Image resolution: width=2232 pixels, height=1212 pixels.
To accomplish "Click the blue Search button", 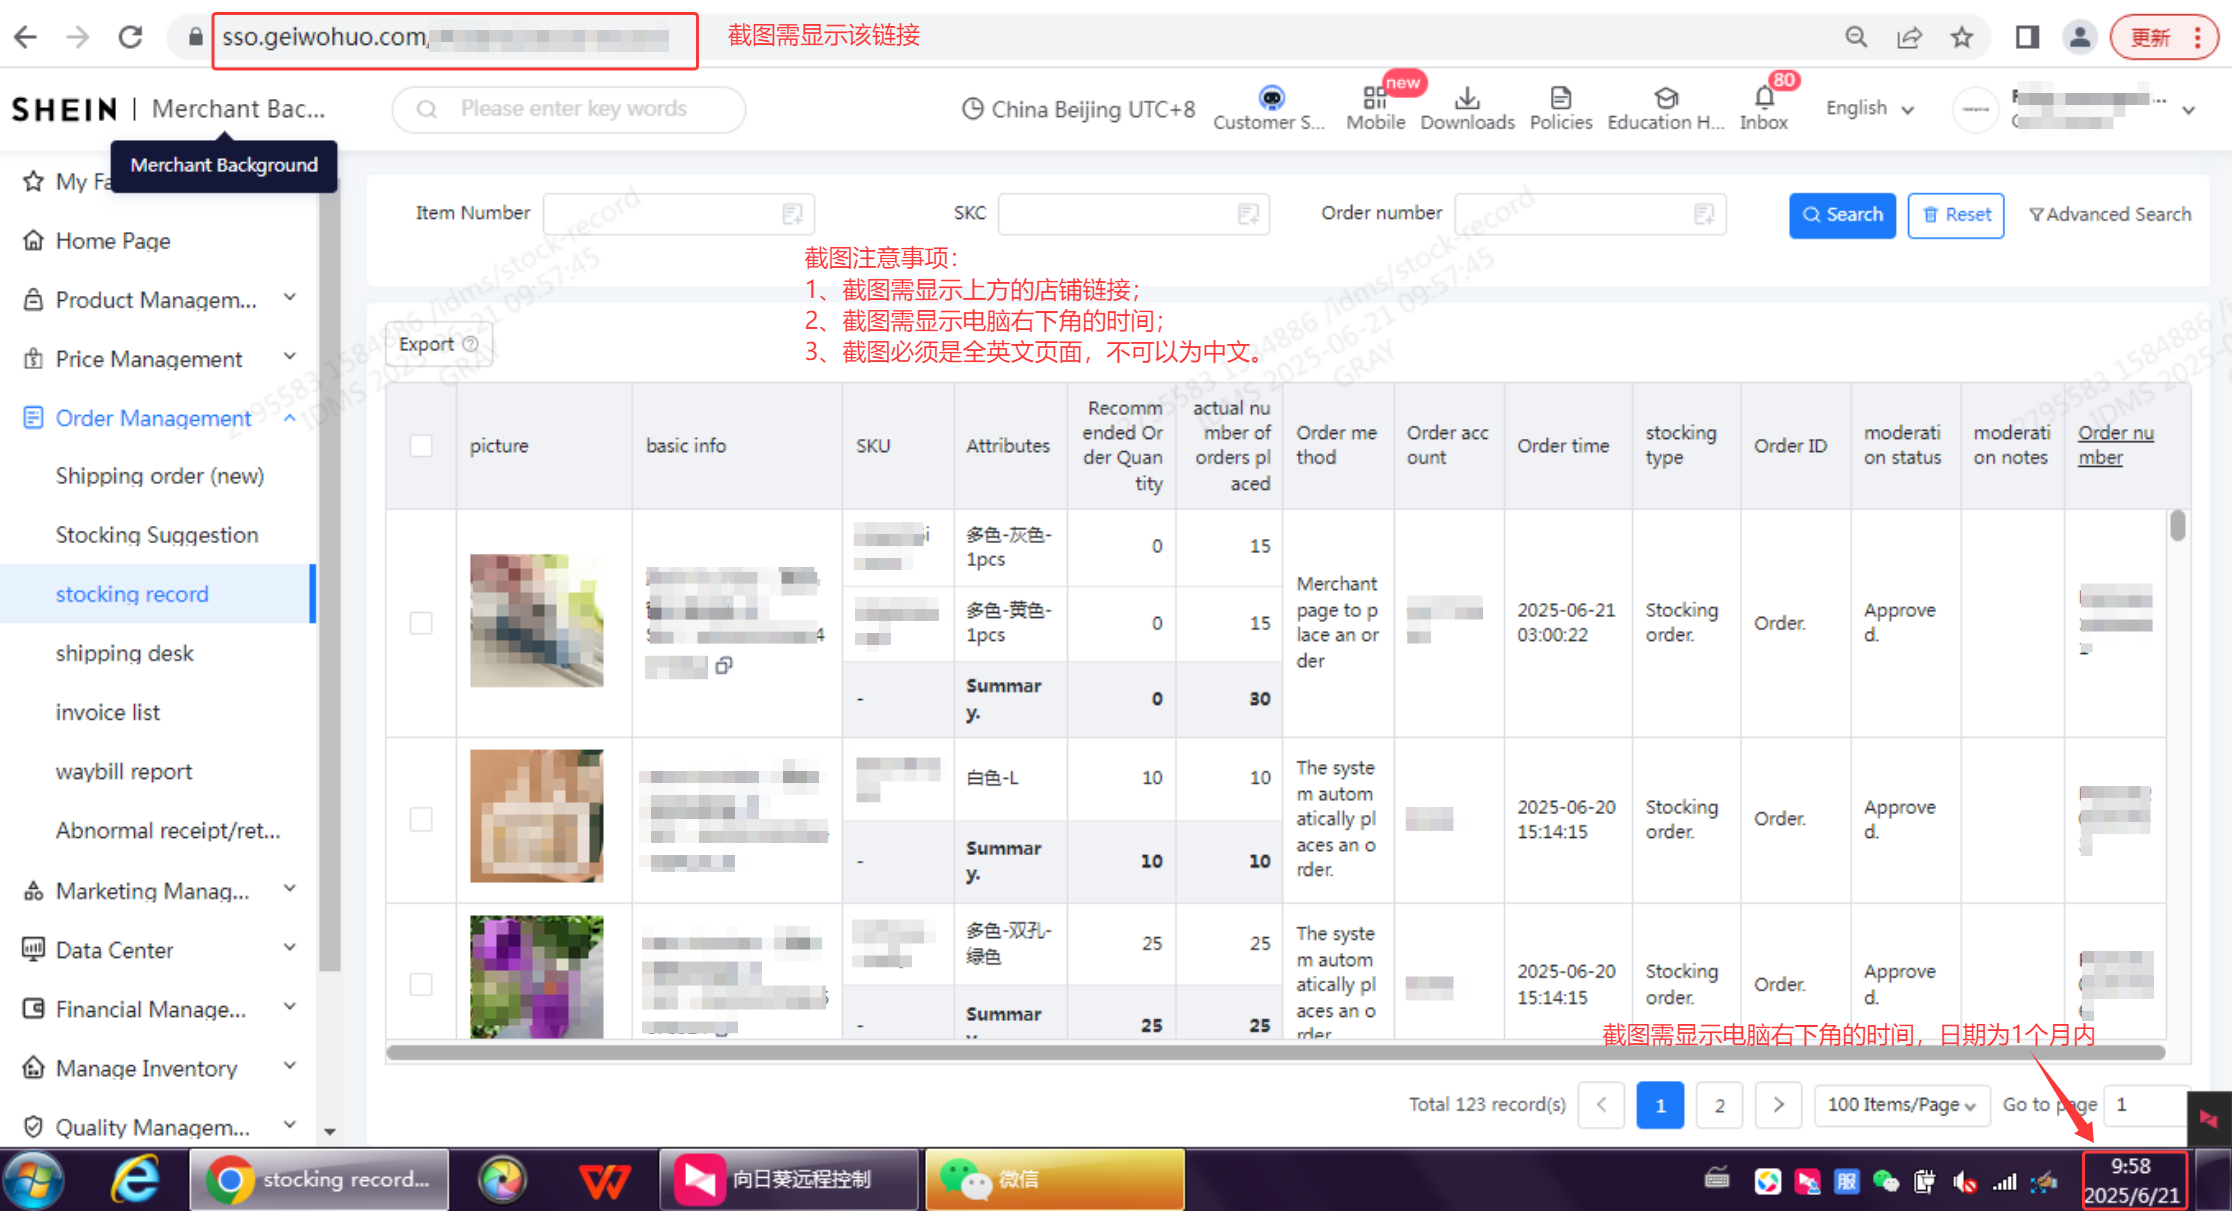I will coord(1842,214).
